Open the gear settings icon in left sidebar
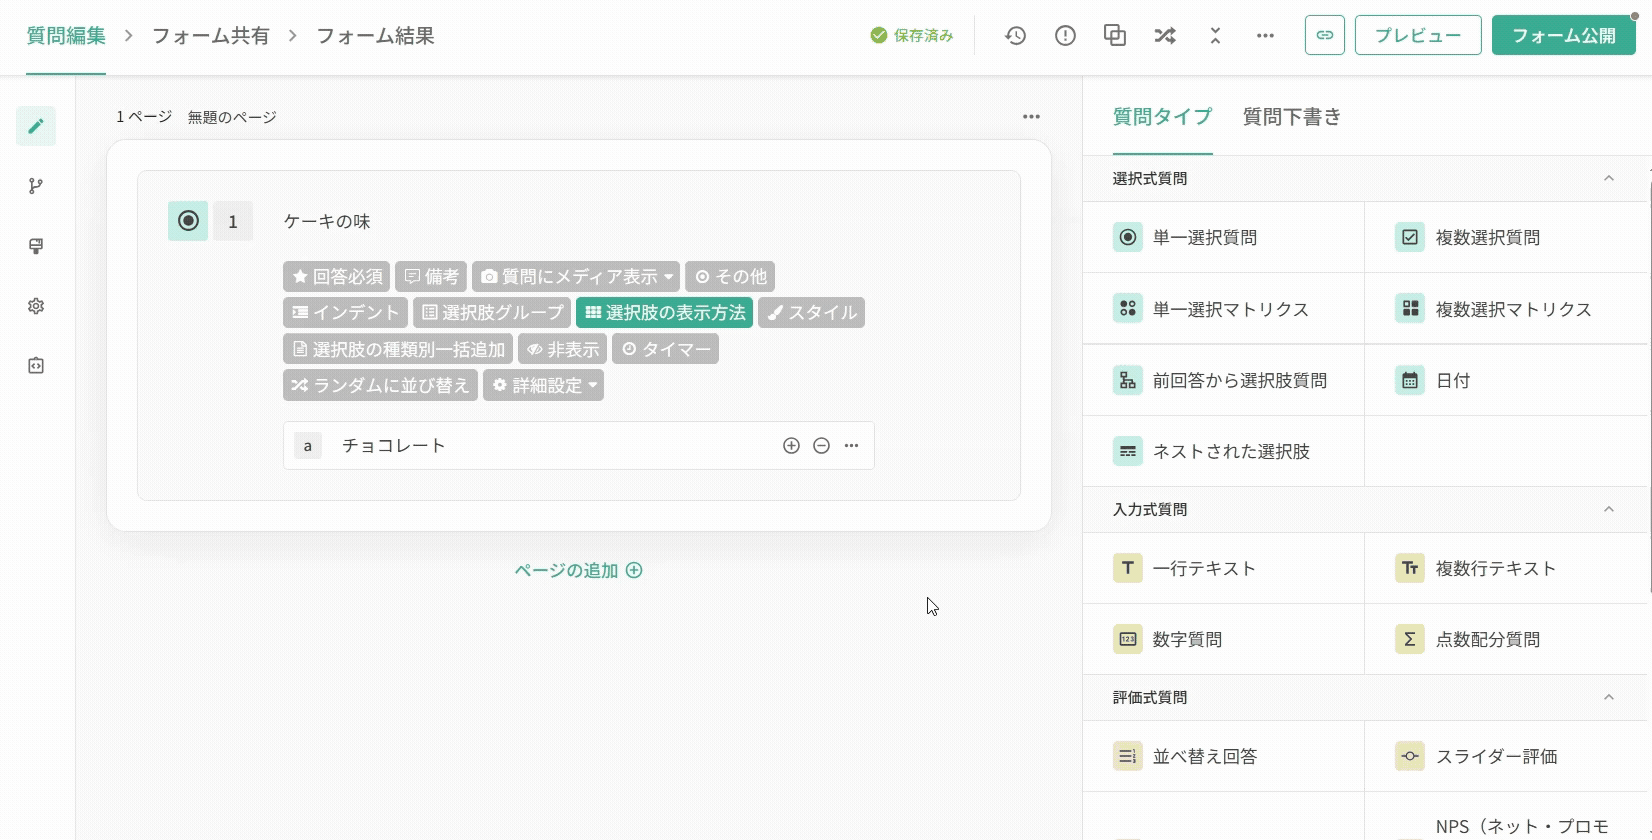The width and height of the screenshot is (1652, 840). (36, 306)
